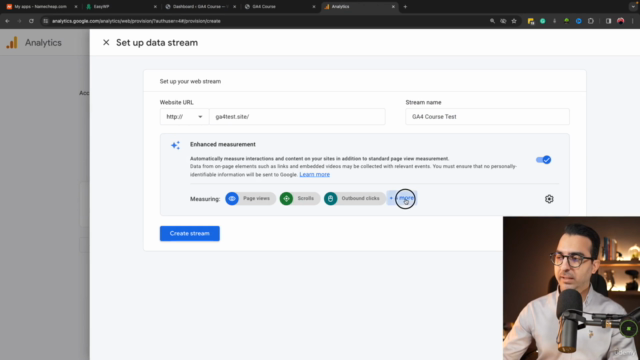Screen dimensions: 640x360
Task: Close the GA4 Course browser tab
Action: [314, 7]
